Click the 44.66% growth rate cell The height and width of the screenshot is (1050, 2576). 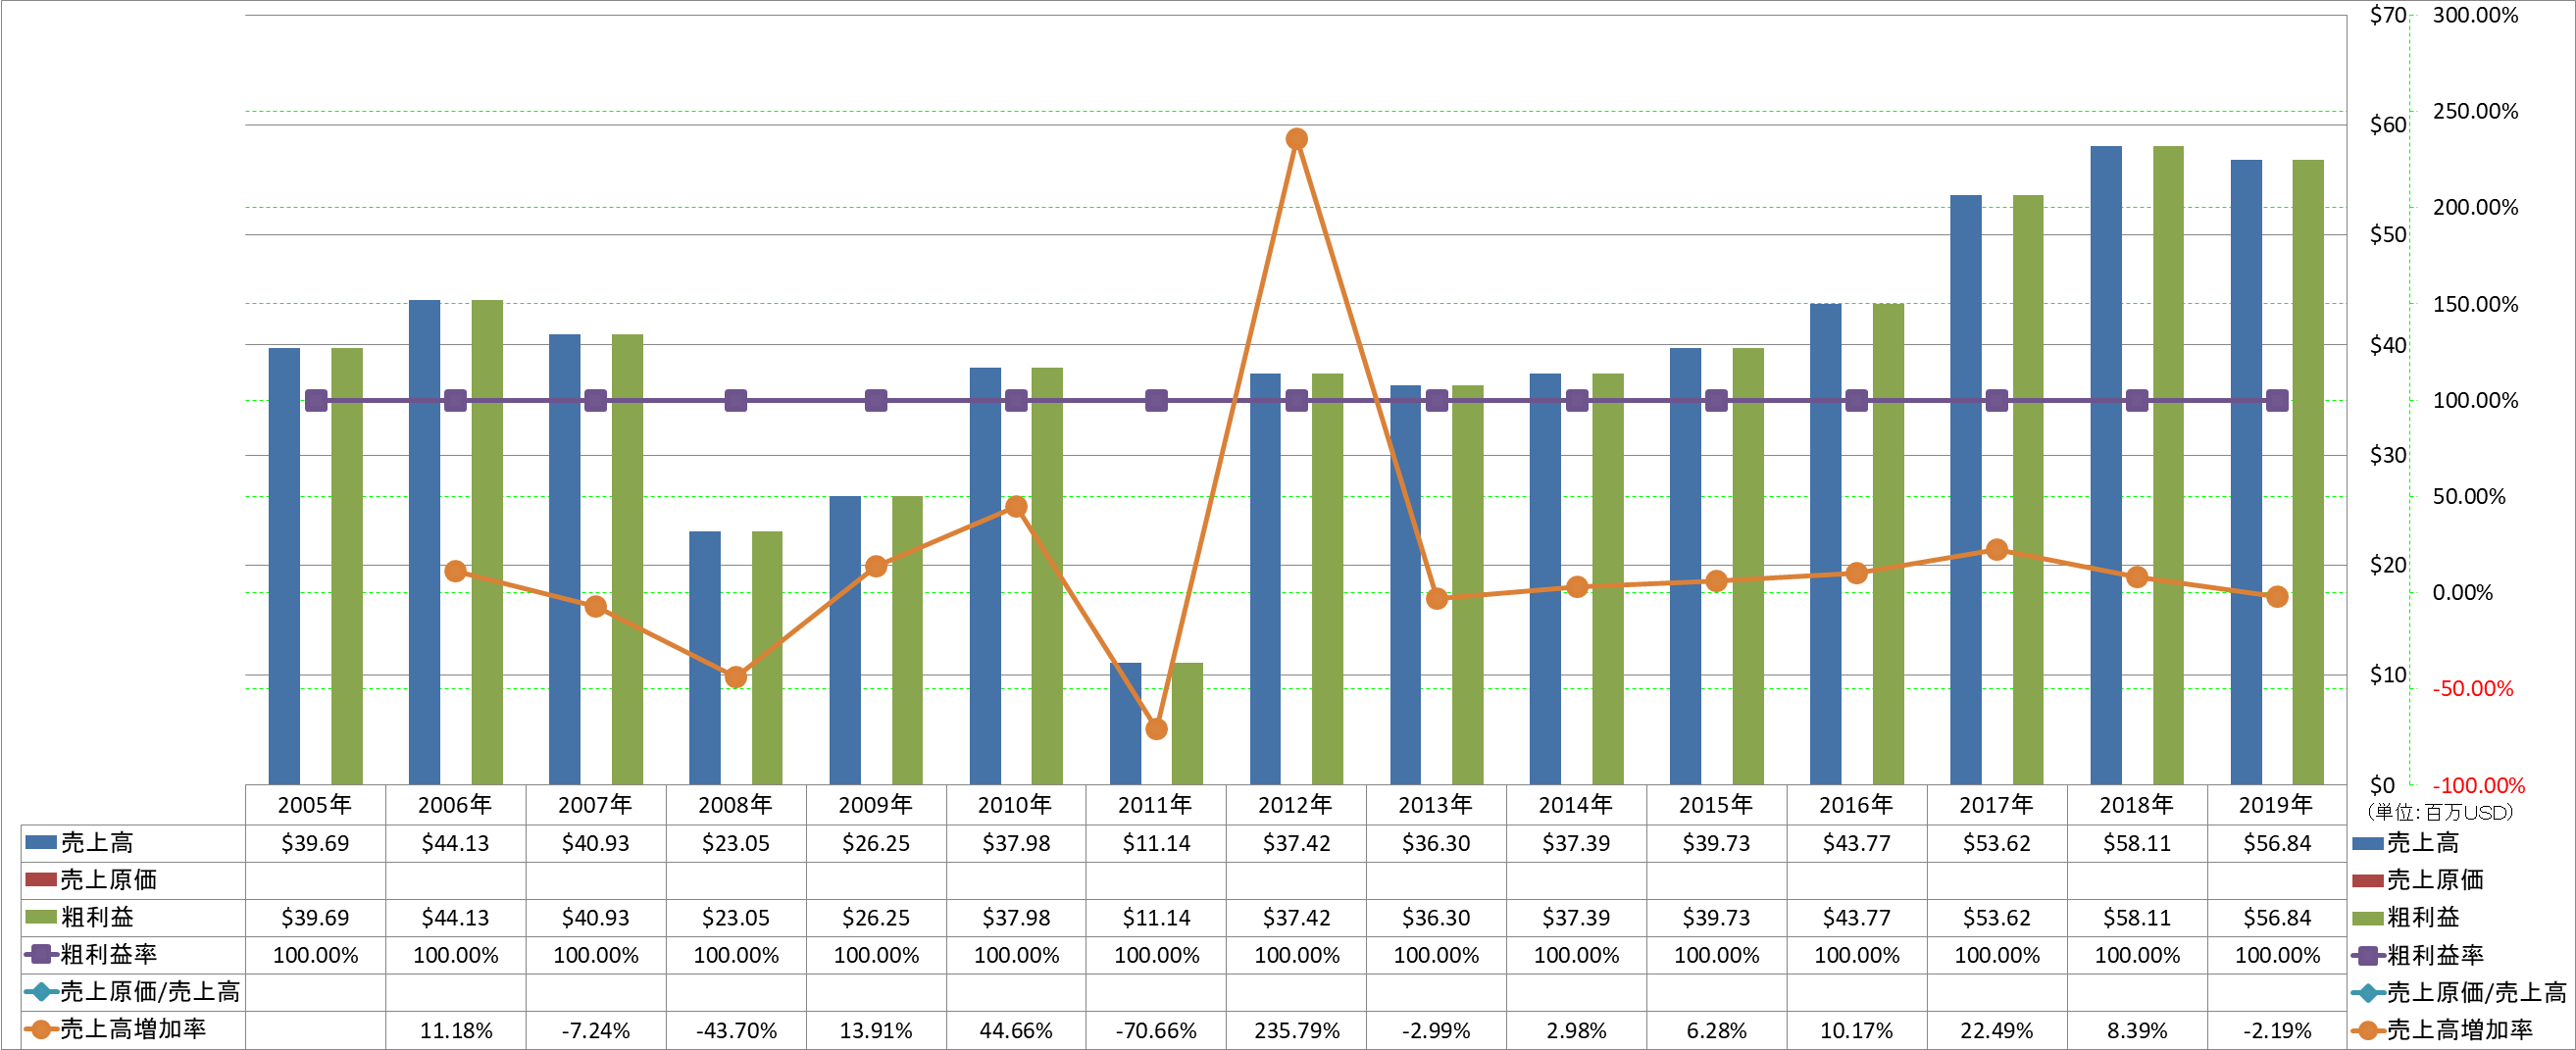(x=1016, y=1030)
